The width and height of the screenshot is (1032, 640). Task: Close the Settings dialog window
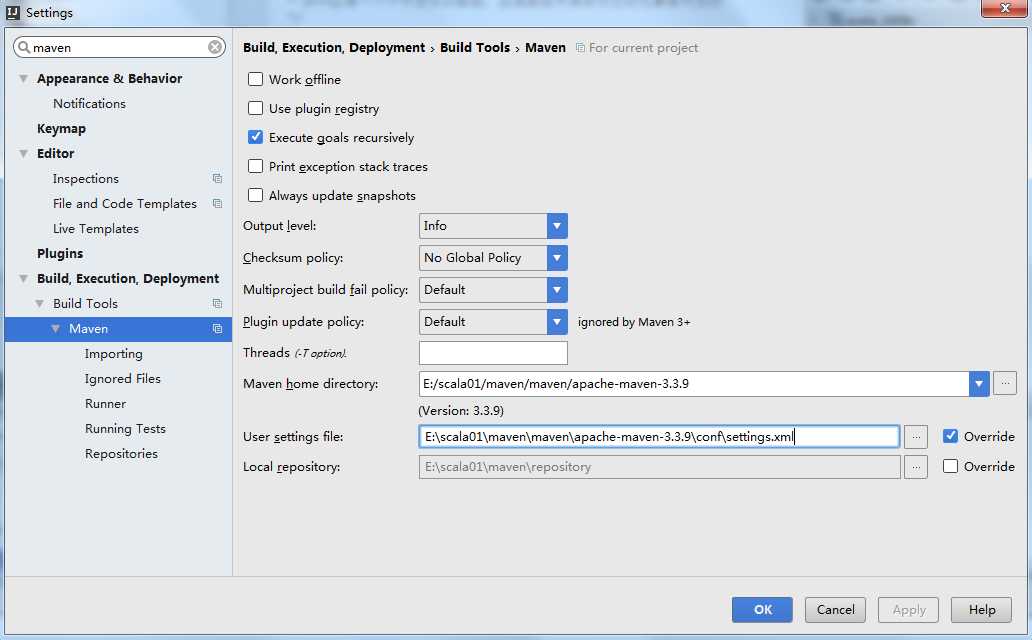click(1004, 9)
